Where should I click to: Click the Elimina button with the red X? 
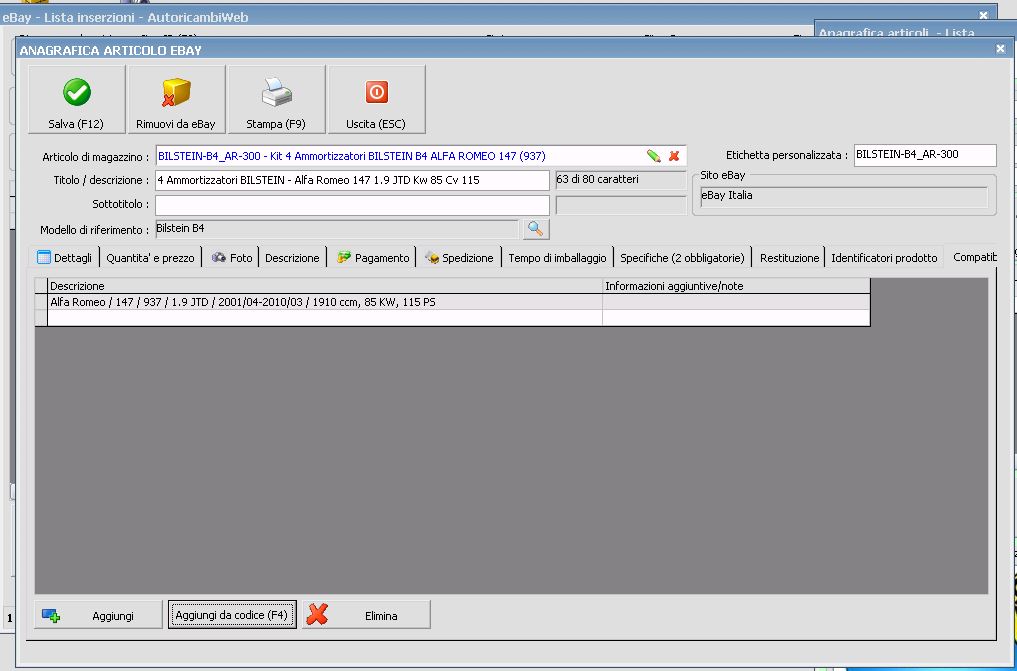coord(366,615)
